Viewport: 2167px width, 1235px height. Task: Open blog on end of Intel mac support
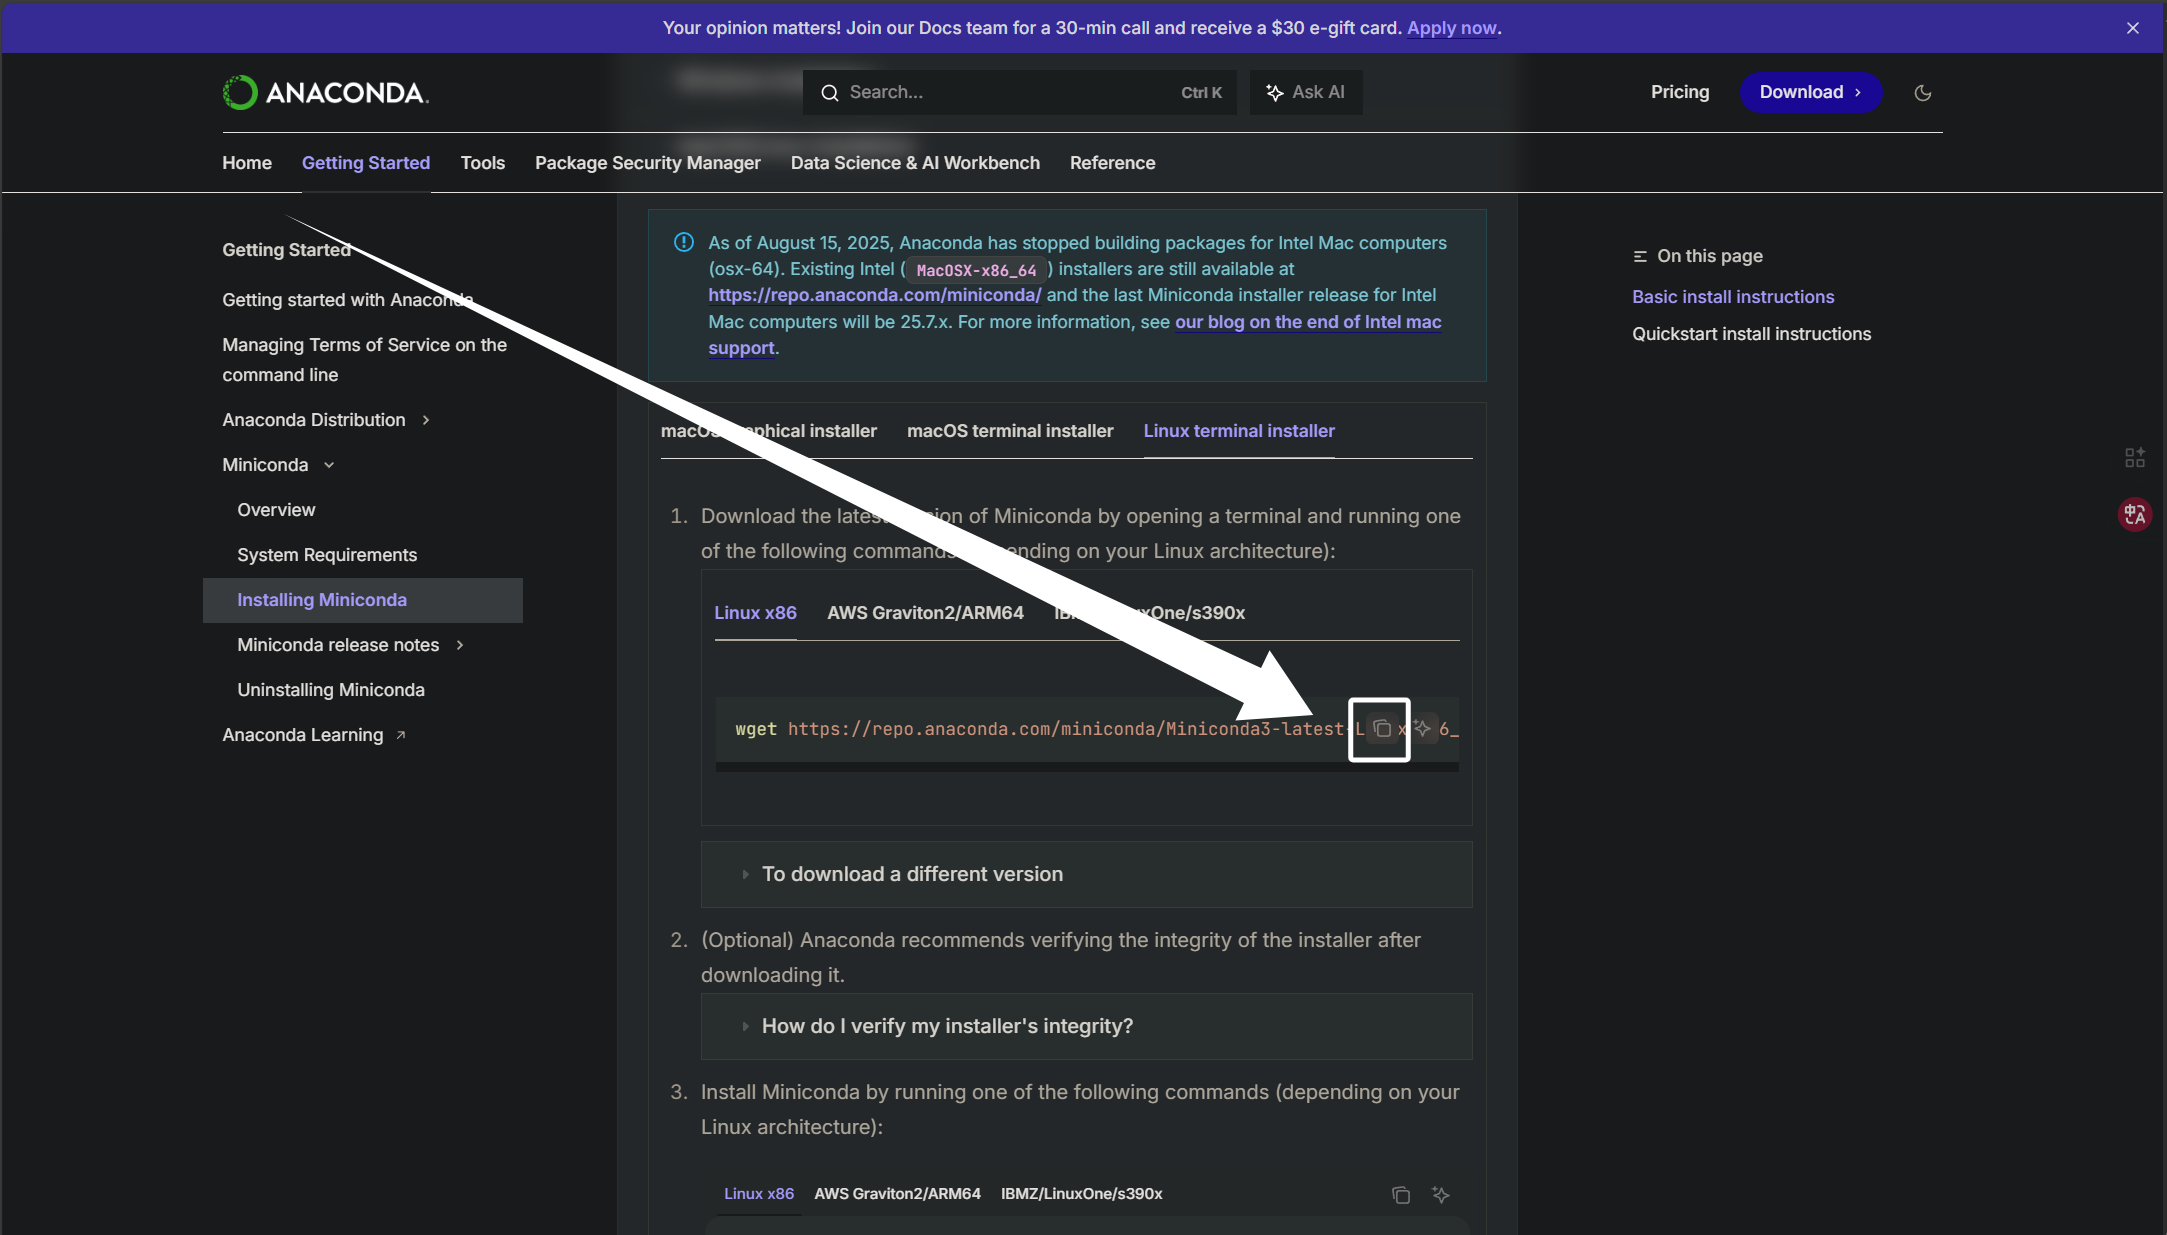(x=1308, y=322)
